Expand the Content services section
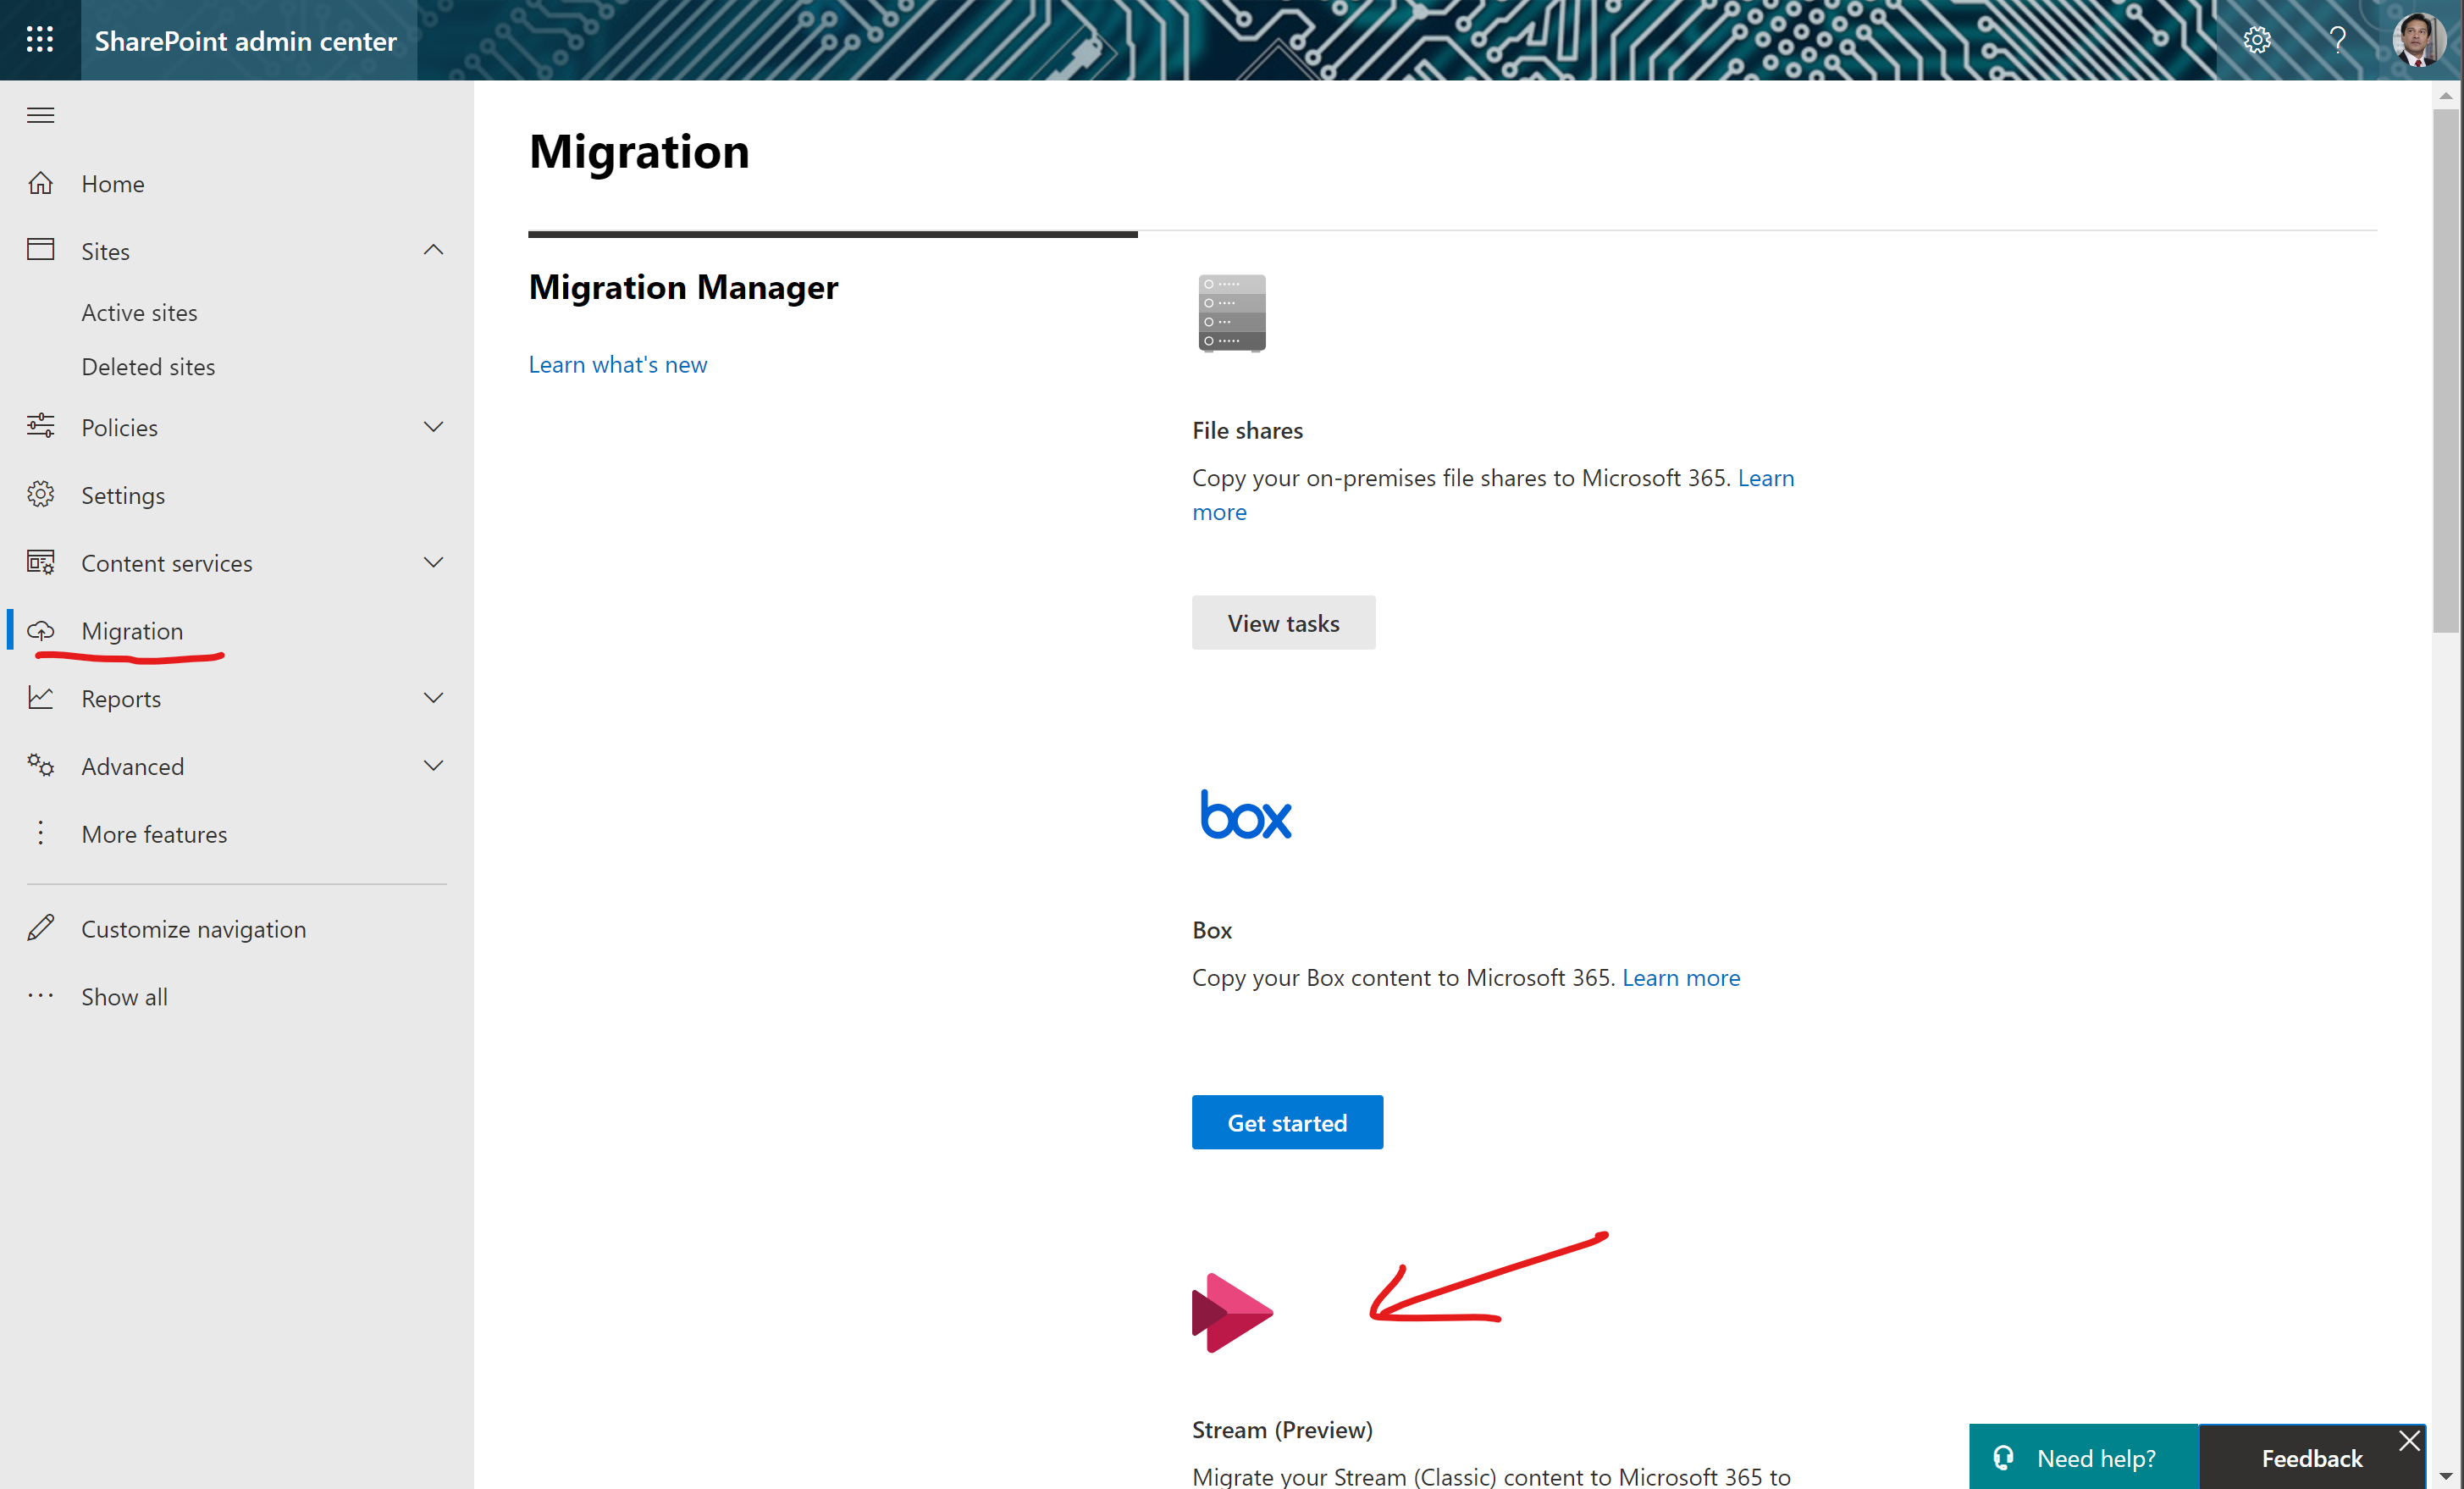Image resolution: width=2464 pixels, height=1489 pixels. click(x=433, y=562)
